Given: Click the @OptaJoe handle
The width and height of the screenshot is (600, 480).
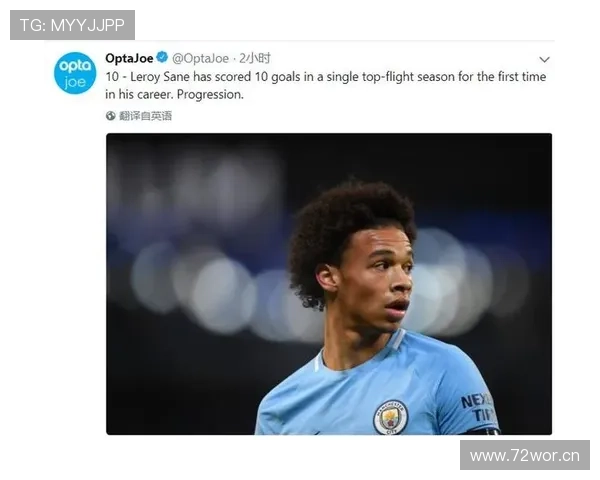Looking at the screenshot, I should tap(200, 58).
